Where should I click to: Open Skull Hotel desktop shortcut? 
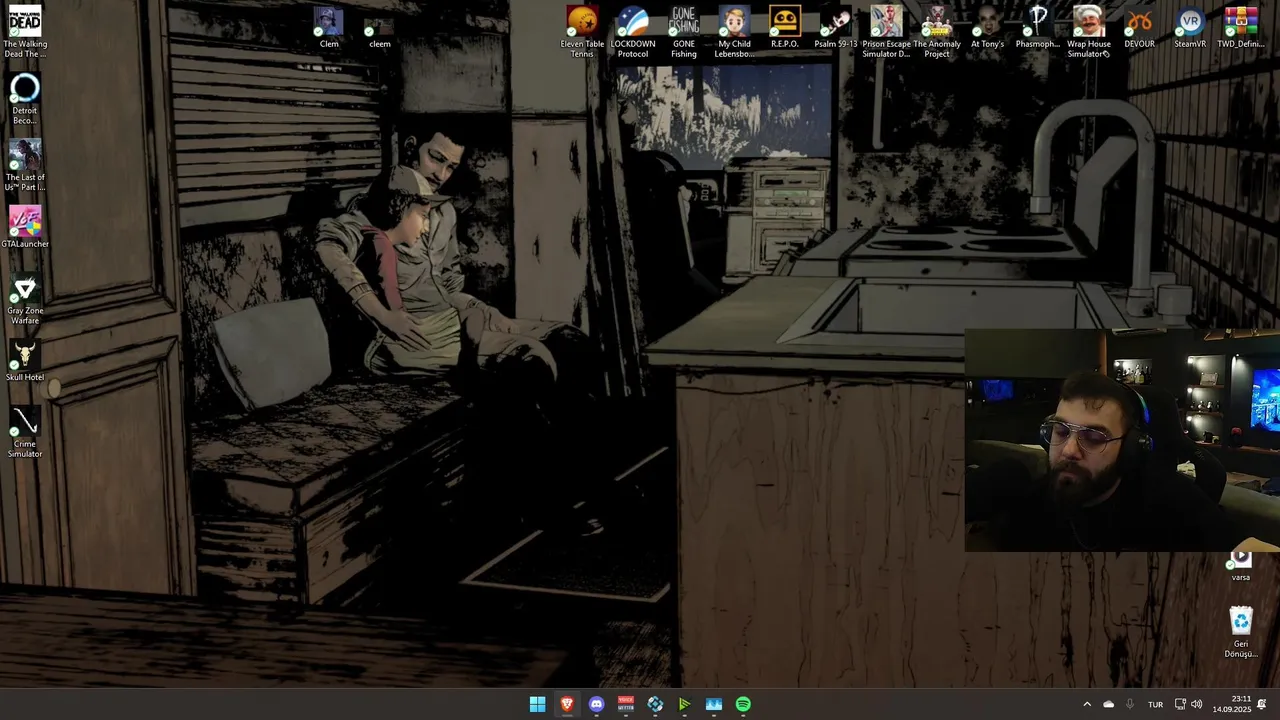coord(25,361)
